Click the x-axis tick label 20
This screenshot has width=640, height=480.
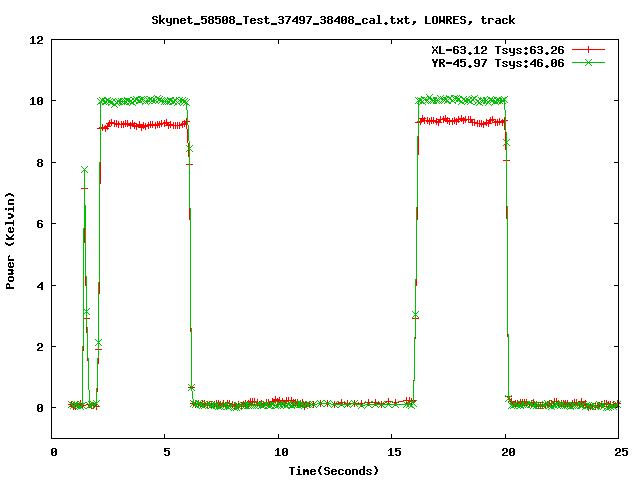click(508, 452)
